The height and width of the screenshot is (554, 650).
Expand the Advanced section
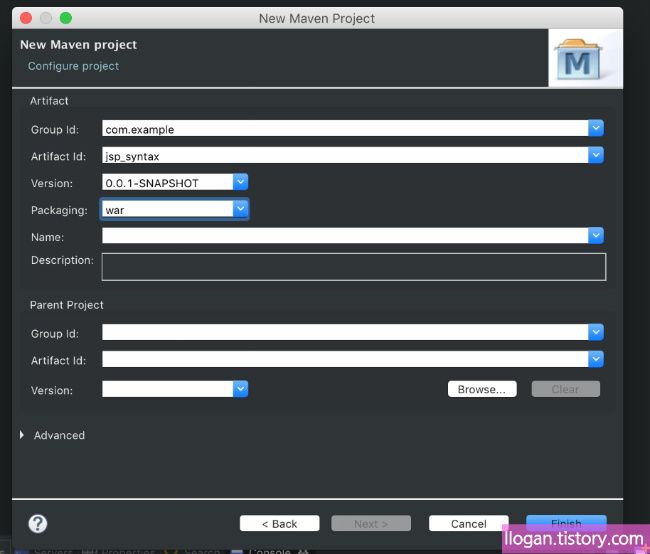[x=22, y=435]
